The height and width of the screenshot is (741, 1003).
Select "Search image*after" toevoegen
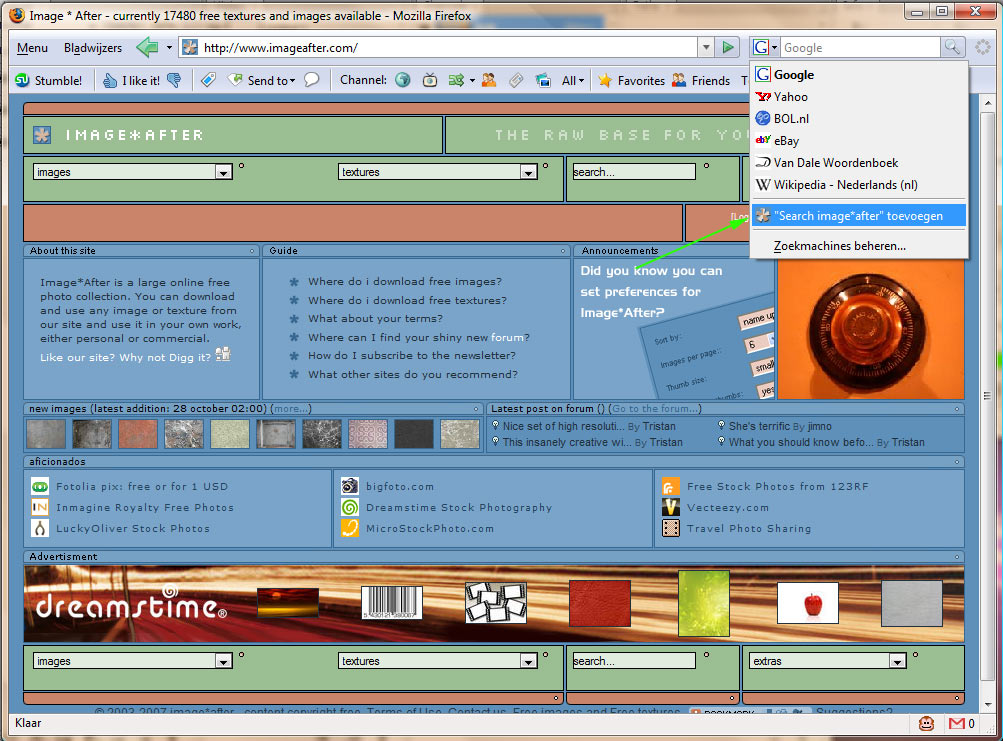(859, 216)
